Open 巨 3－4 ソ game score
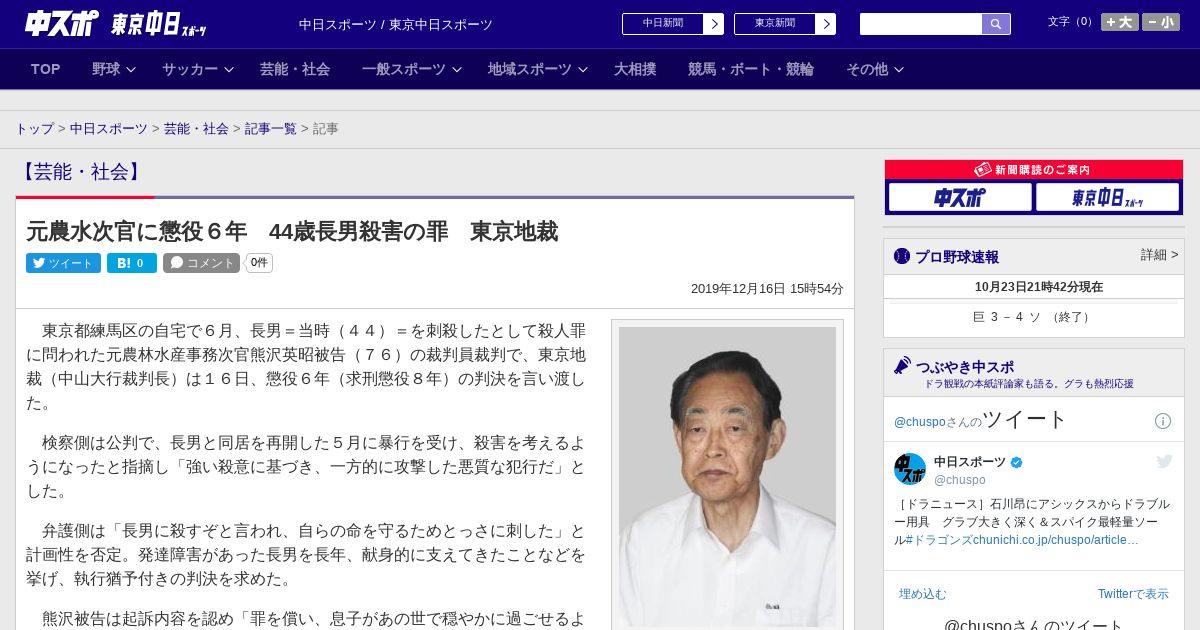 [1033, 317]
